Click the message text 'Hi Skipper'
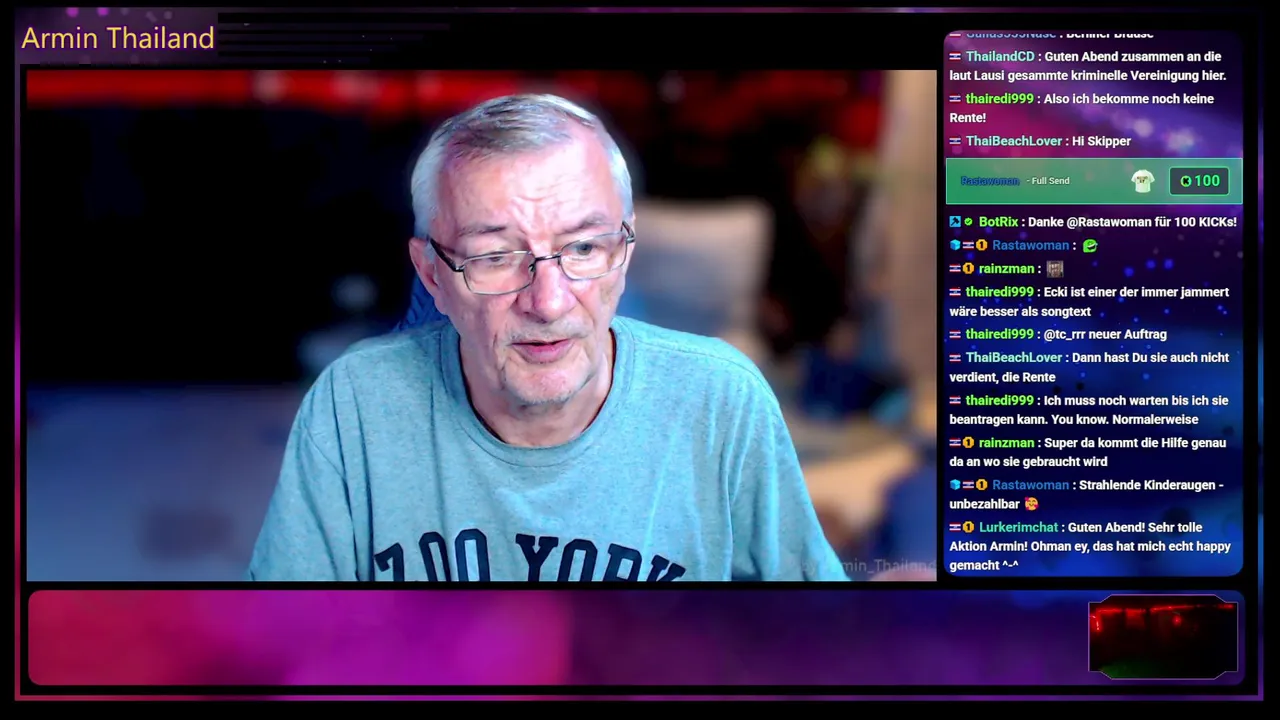Image resolution: width=1280 pixels, height=720 pixels. tap(1101, 141)
